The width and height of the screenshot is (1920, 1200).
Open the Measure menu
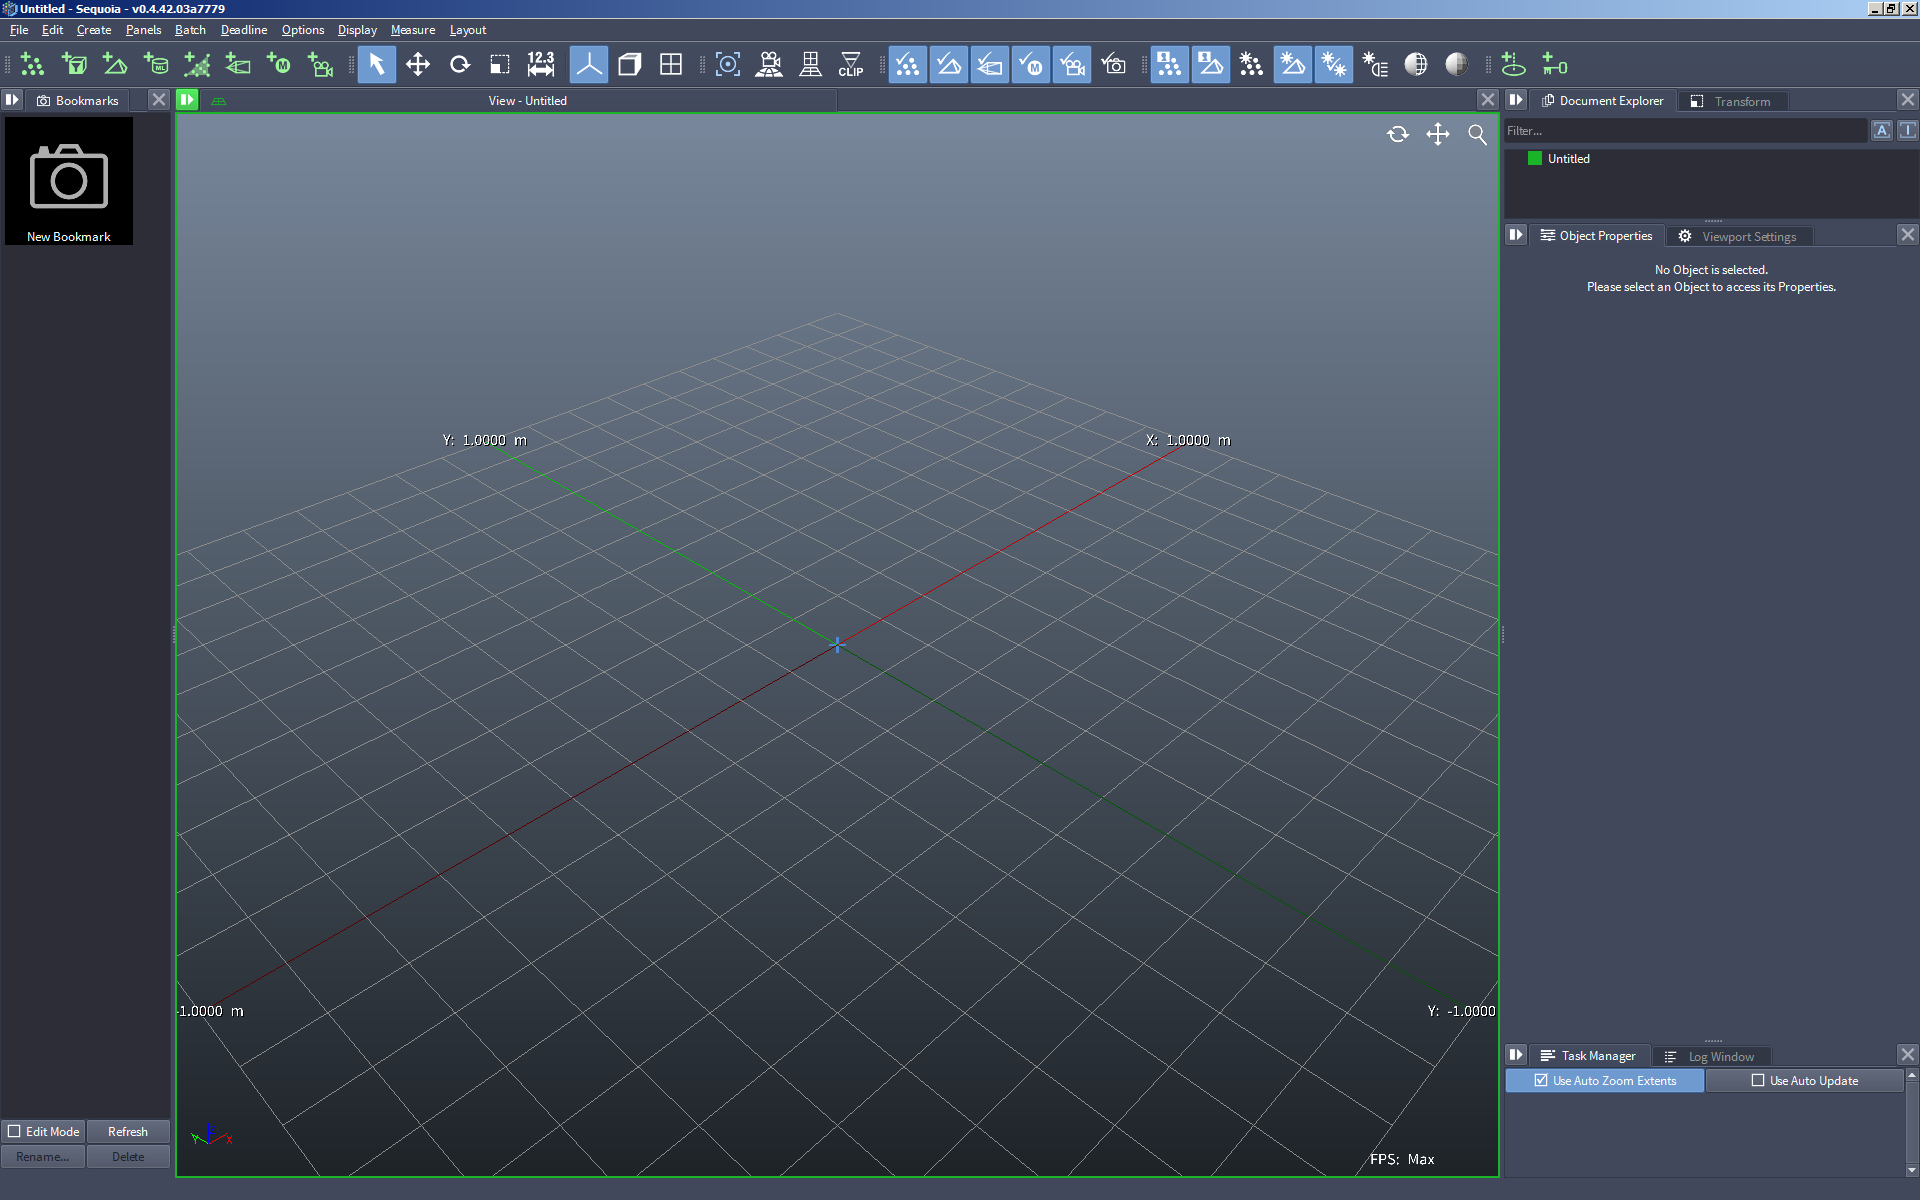click(413, 30)
